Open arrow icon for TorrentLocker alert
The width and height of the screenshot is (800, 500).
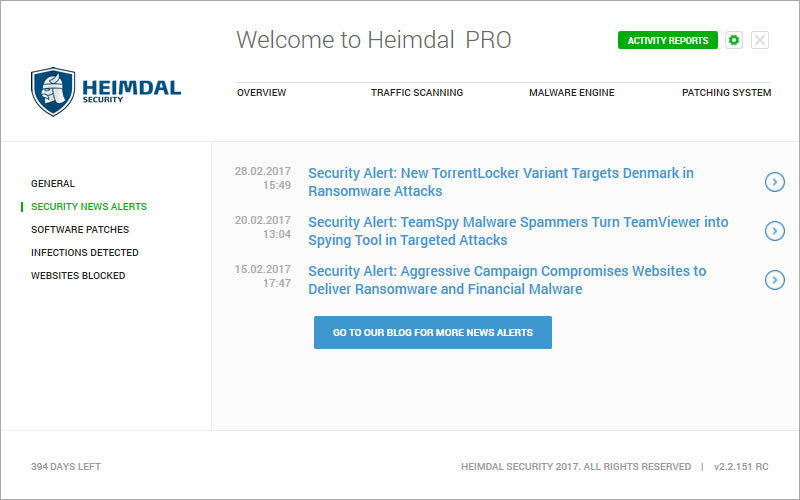click(x=774, y=182)
